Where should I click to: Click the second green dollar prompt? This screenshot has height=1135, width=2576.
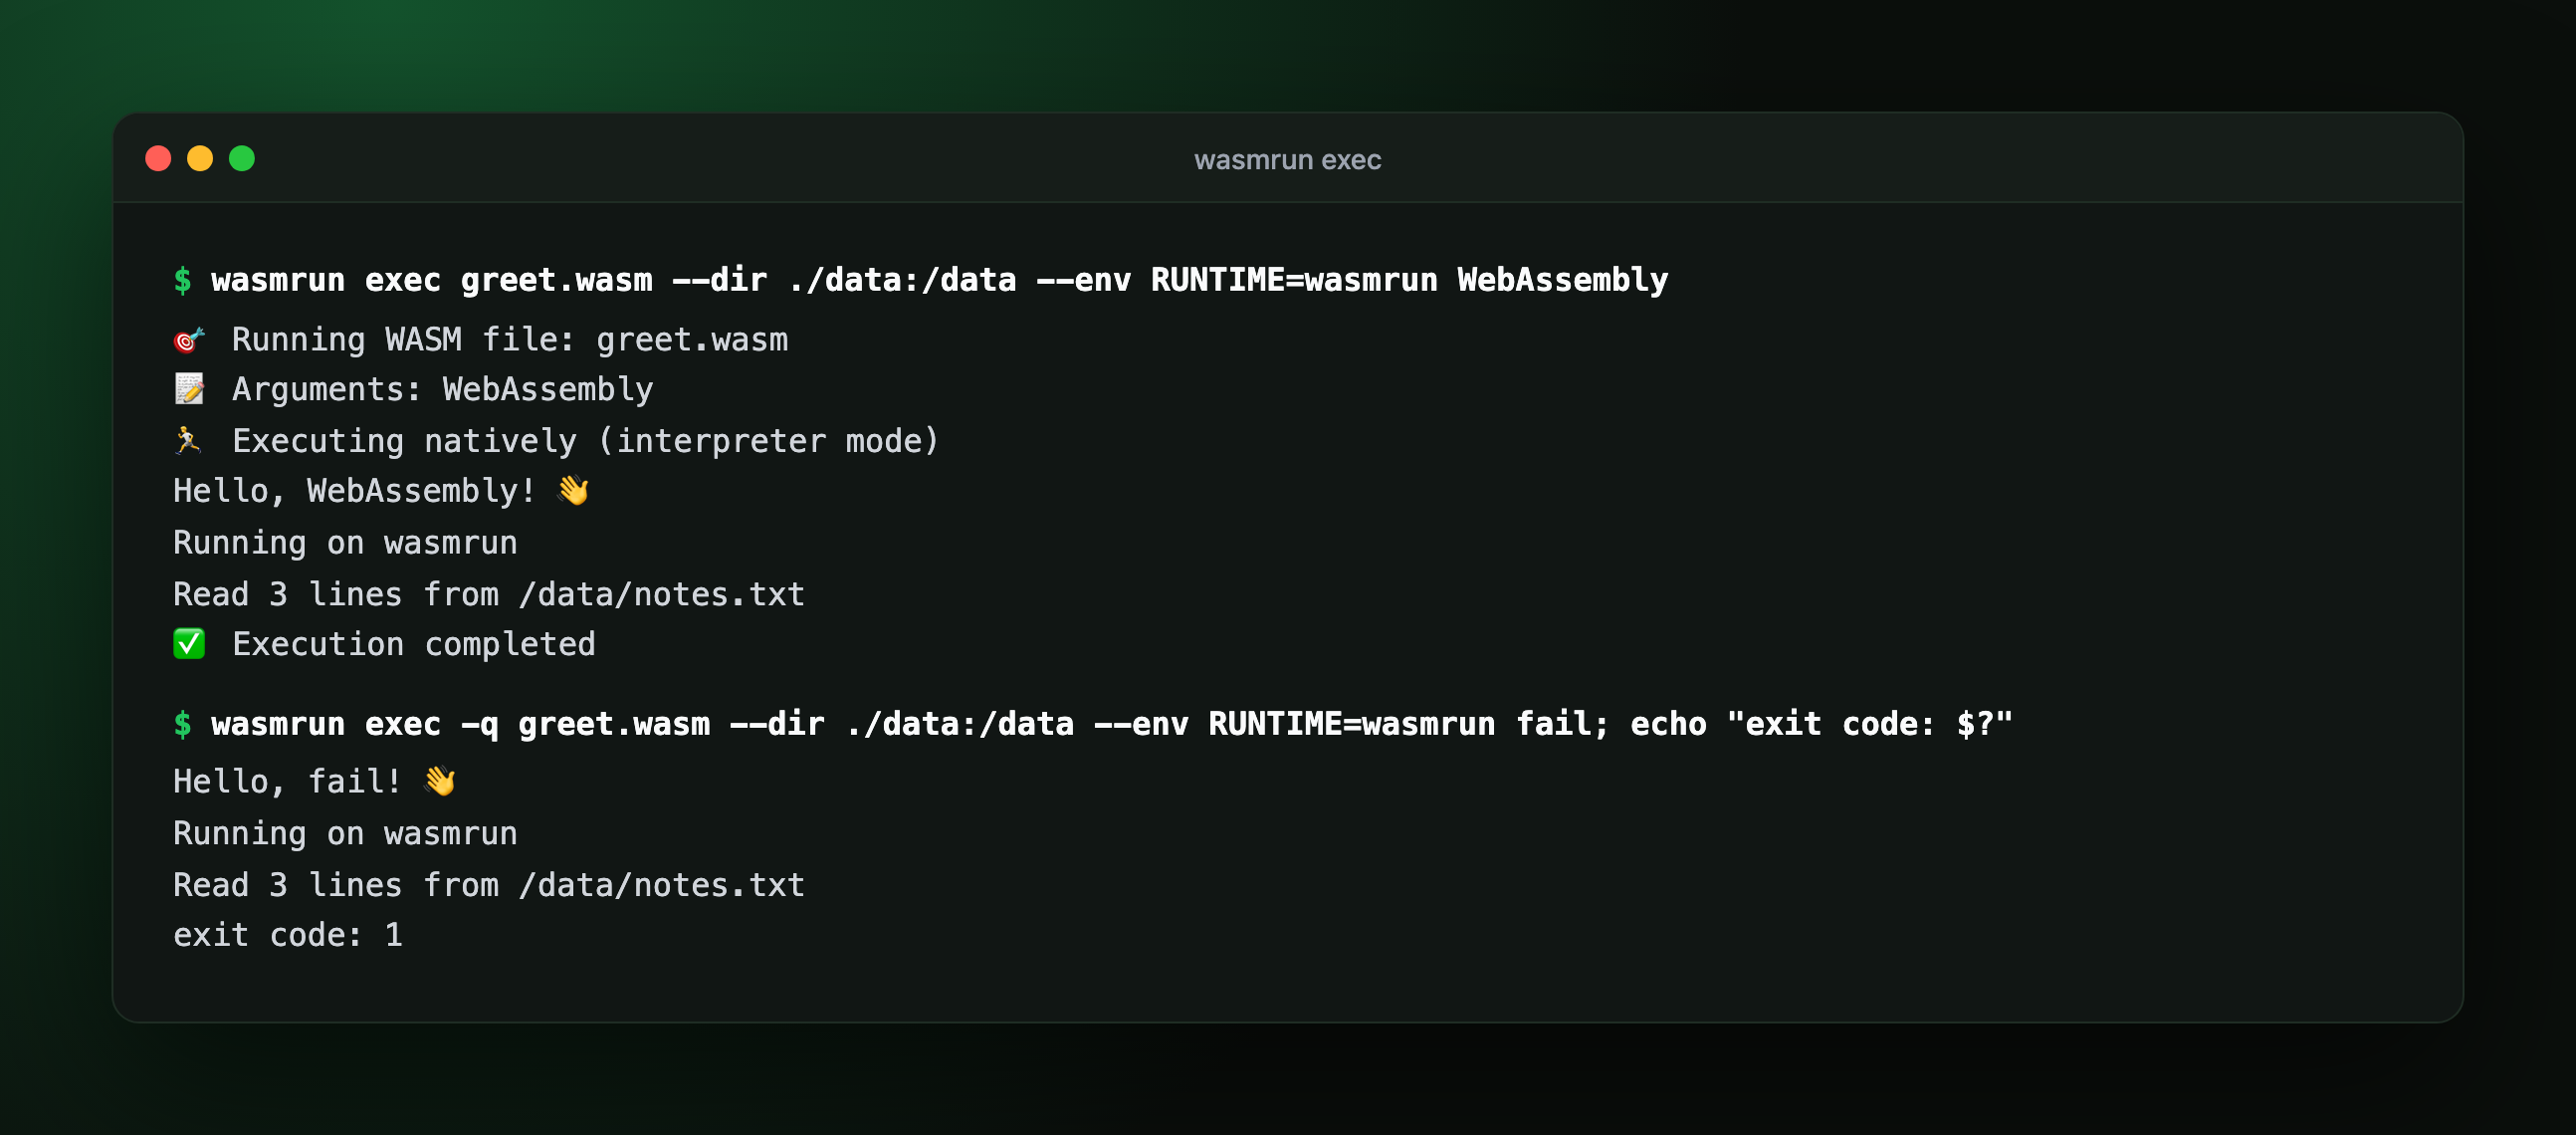click(x=182, y=724)
